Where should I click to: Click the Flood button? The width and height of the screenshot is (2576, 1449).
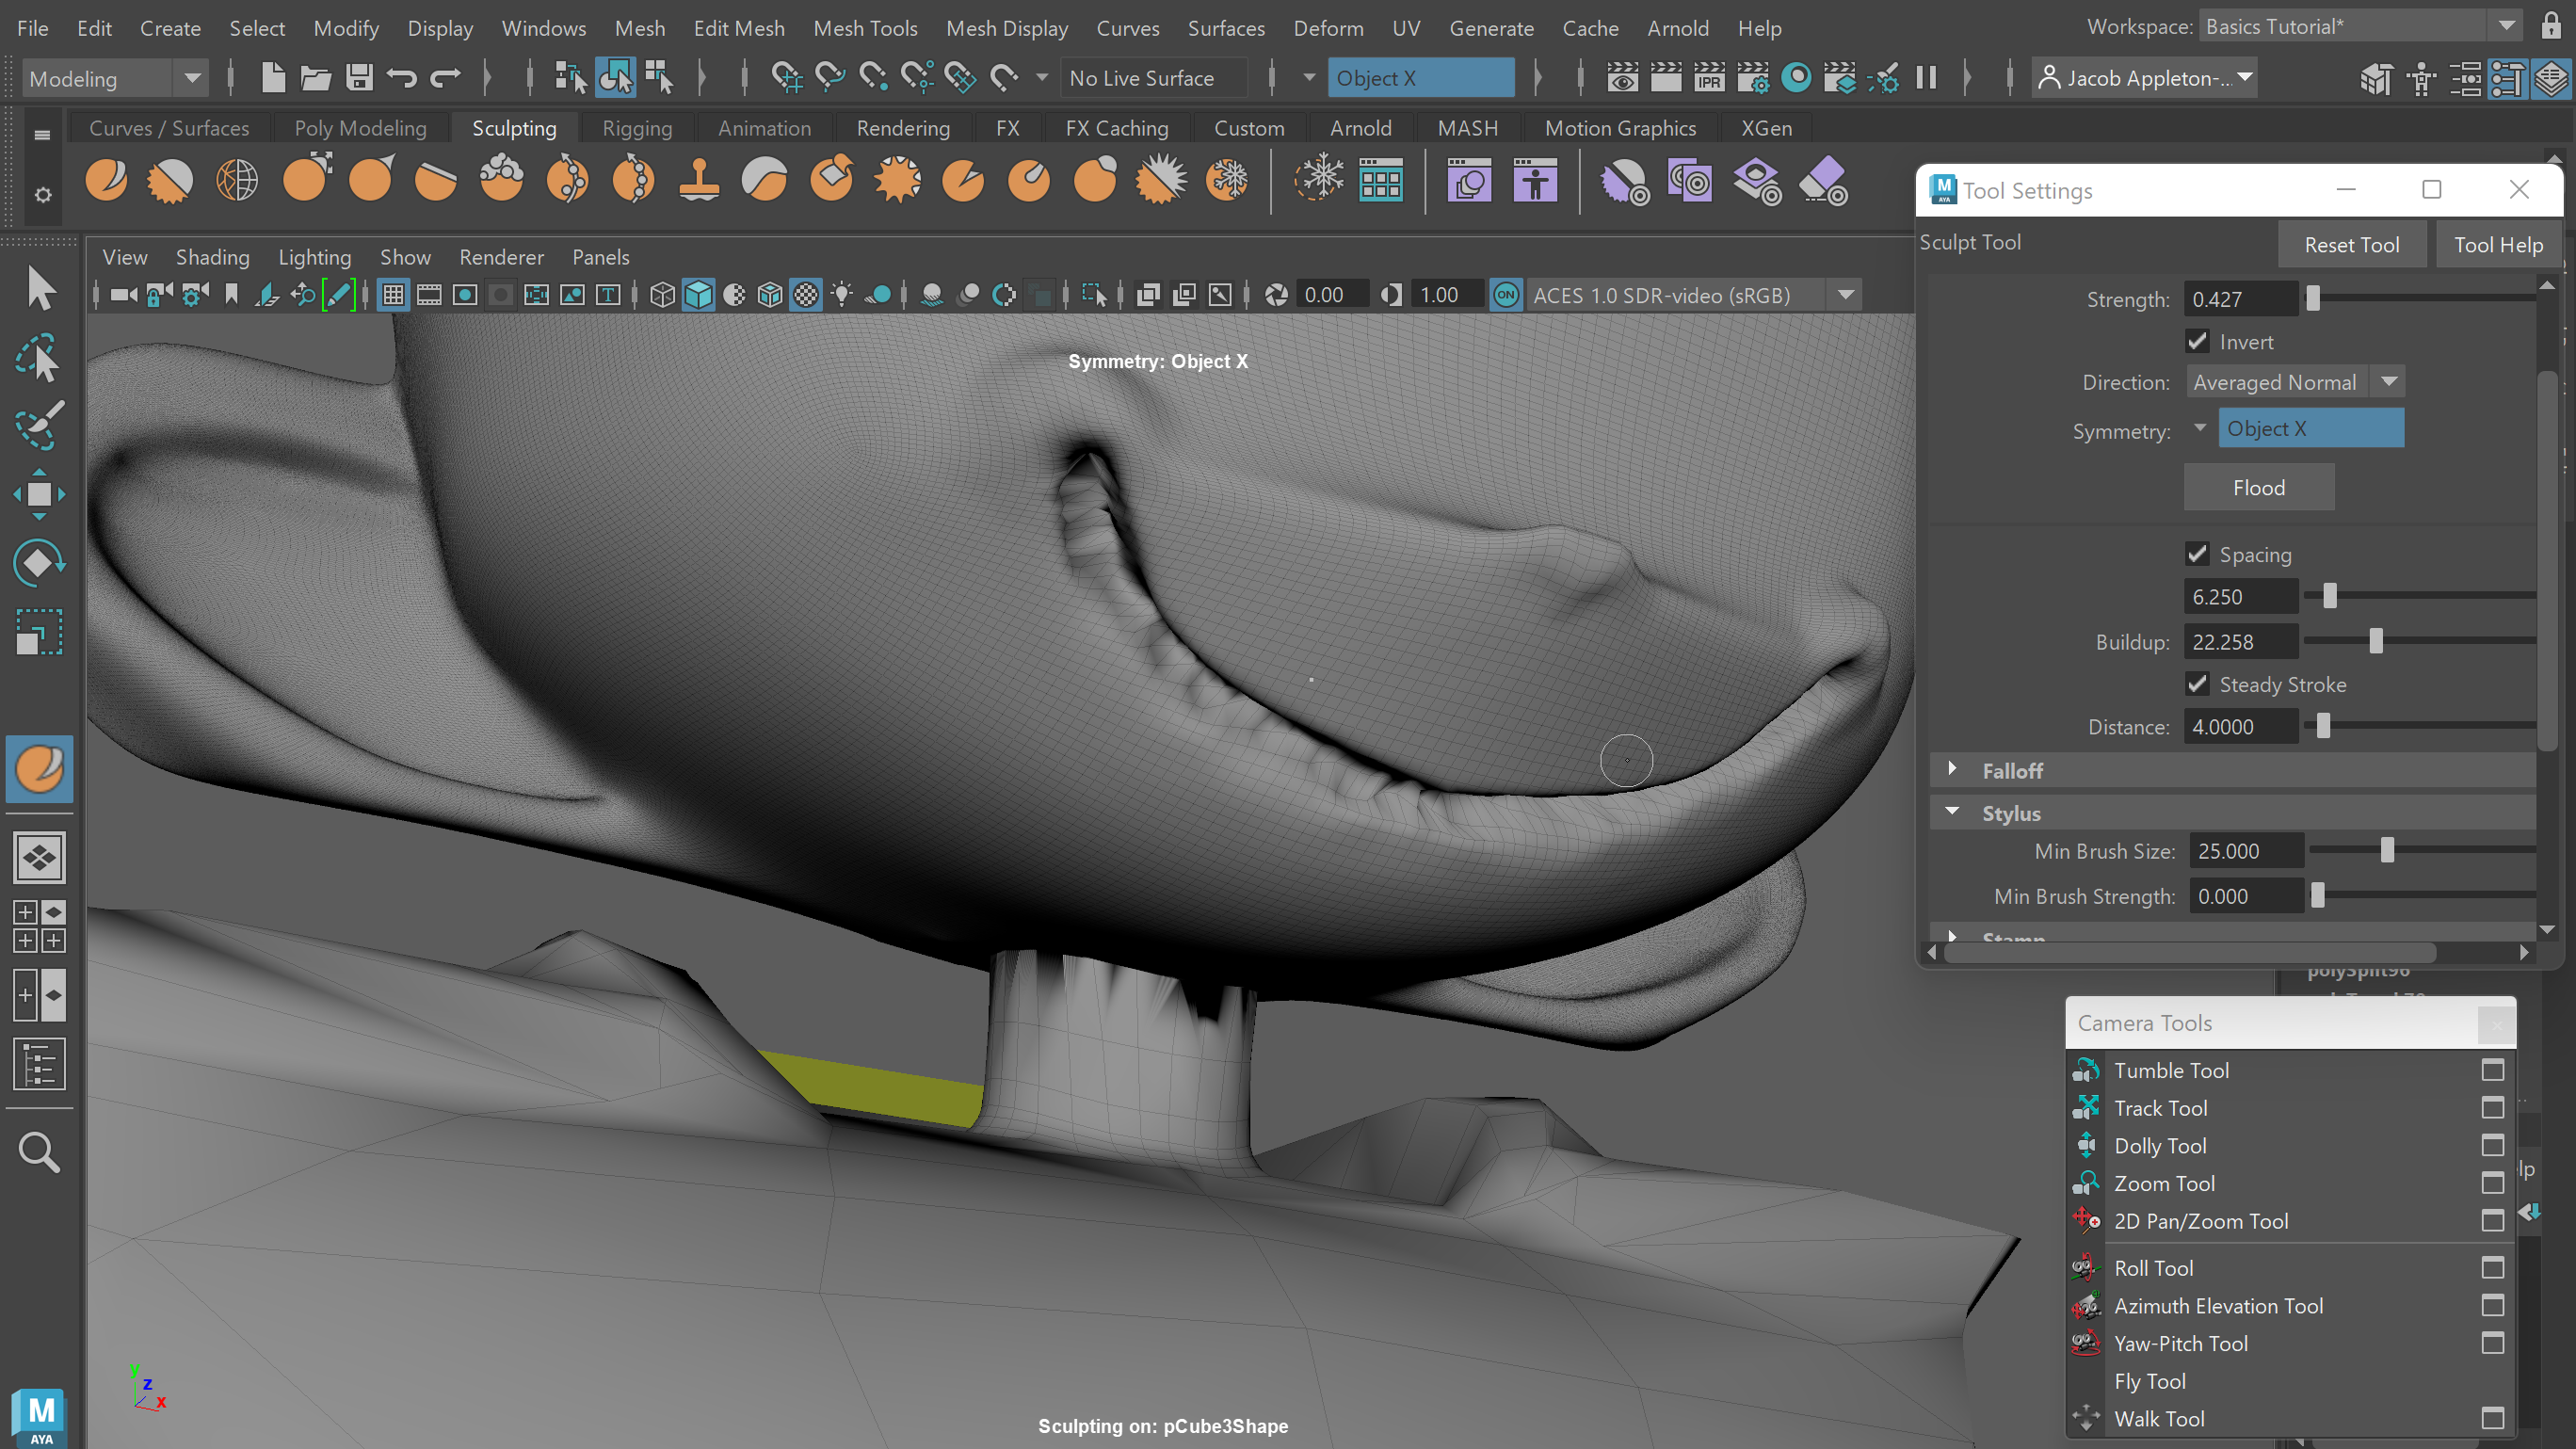tap(2258, 488)
